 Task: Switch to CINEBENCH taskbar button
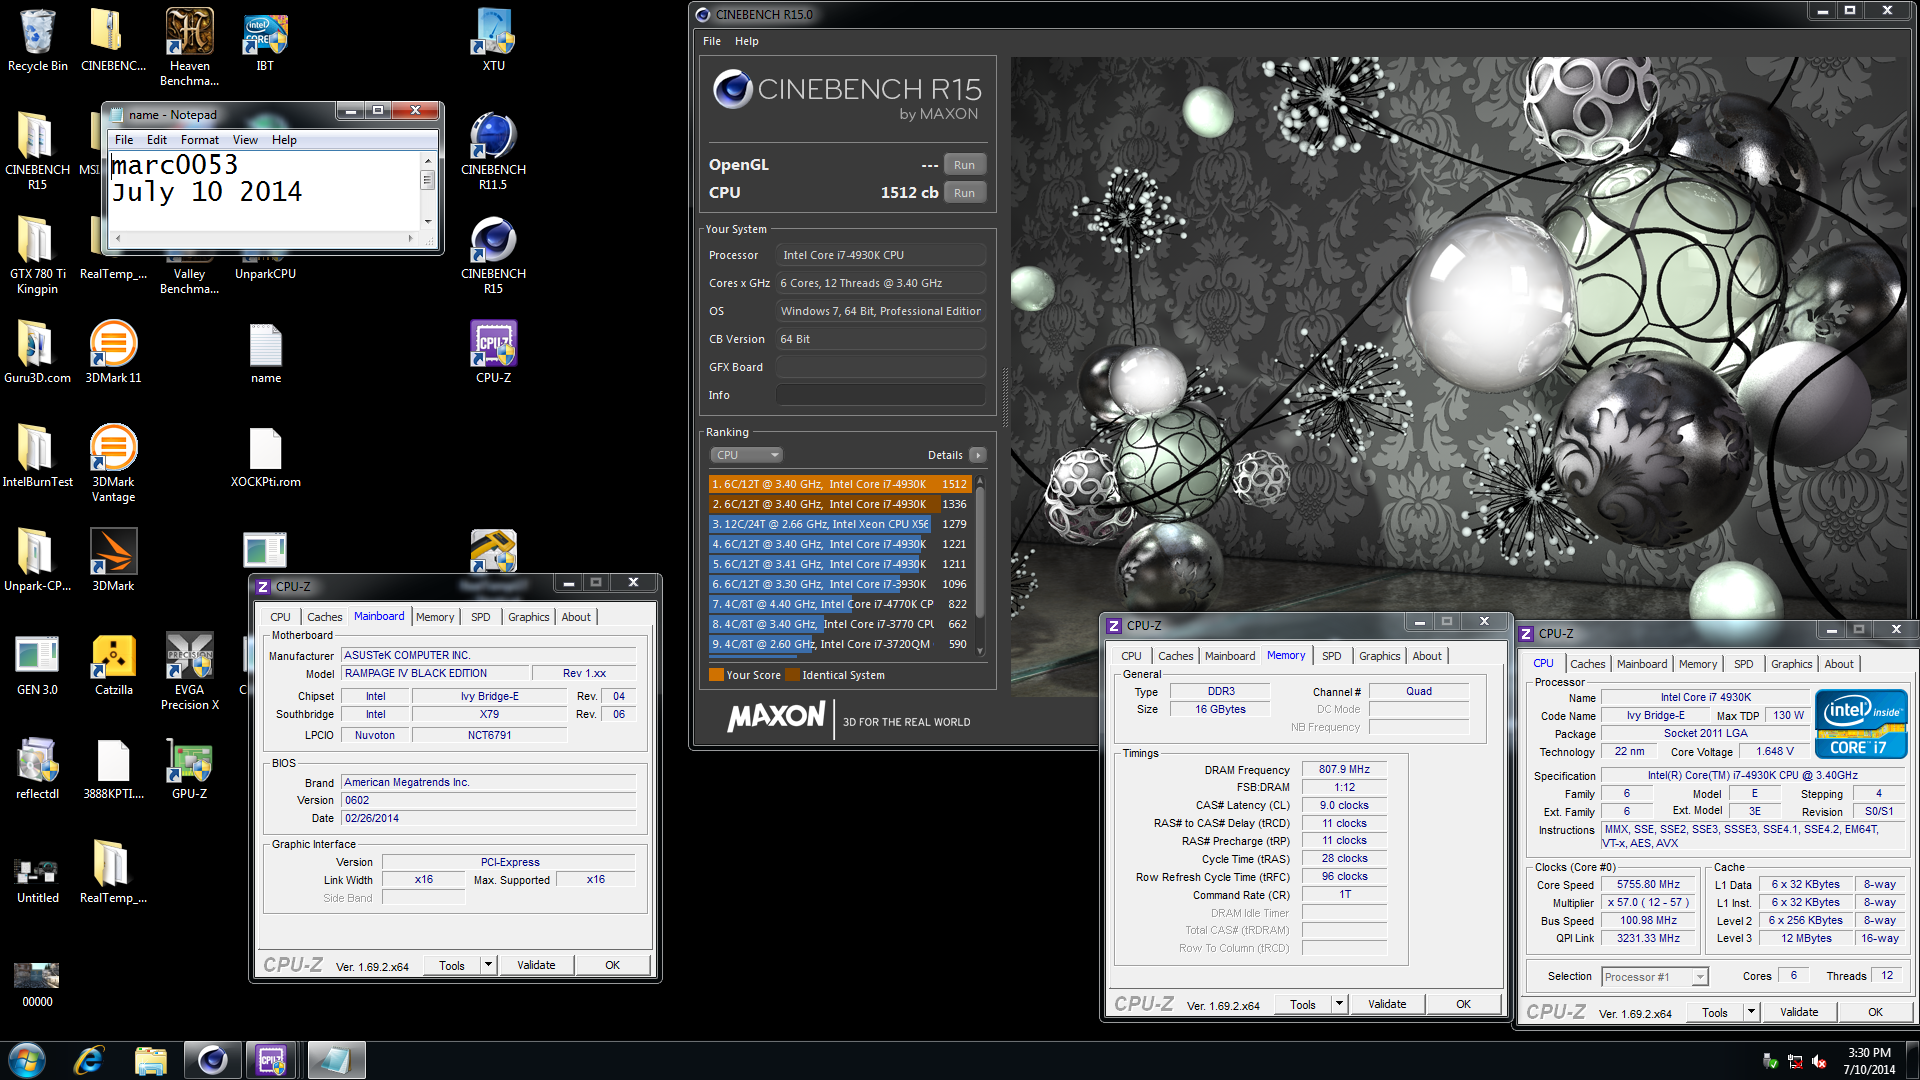pyautogui.click(x=212, y=1060)
